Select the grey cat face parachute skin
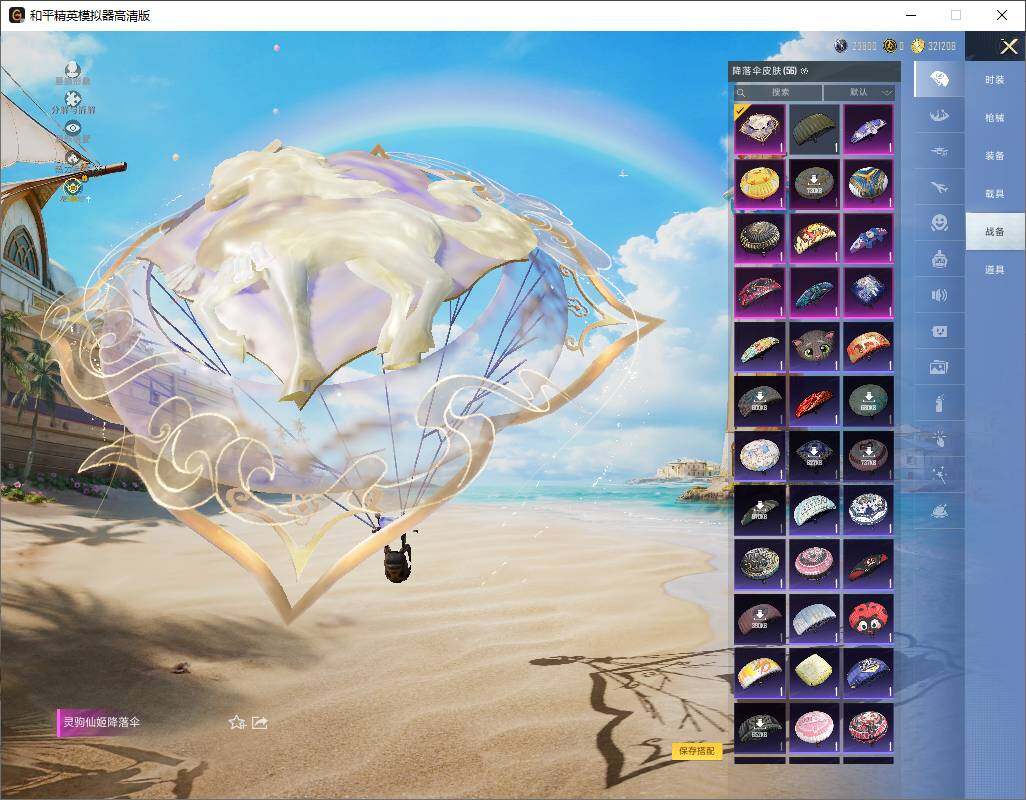The width and height of the screenshot is (1026, 800). pos(814,347)
